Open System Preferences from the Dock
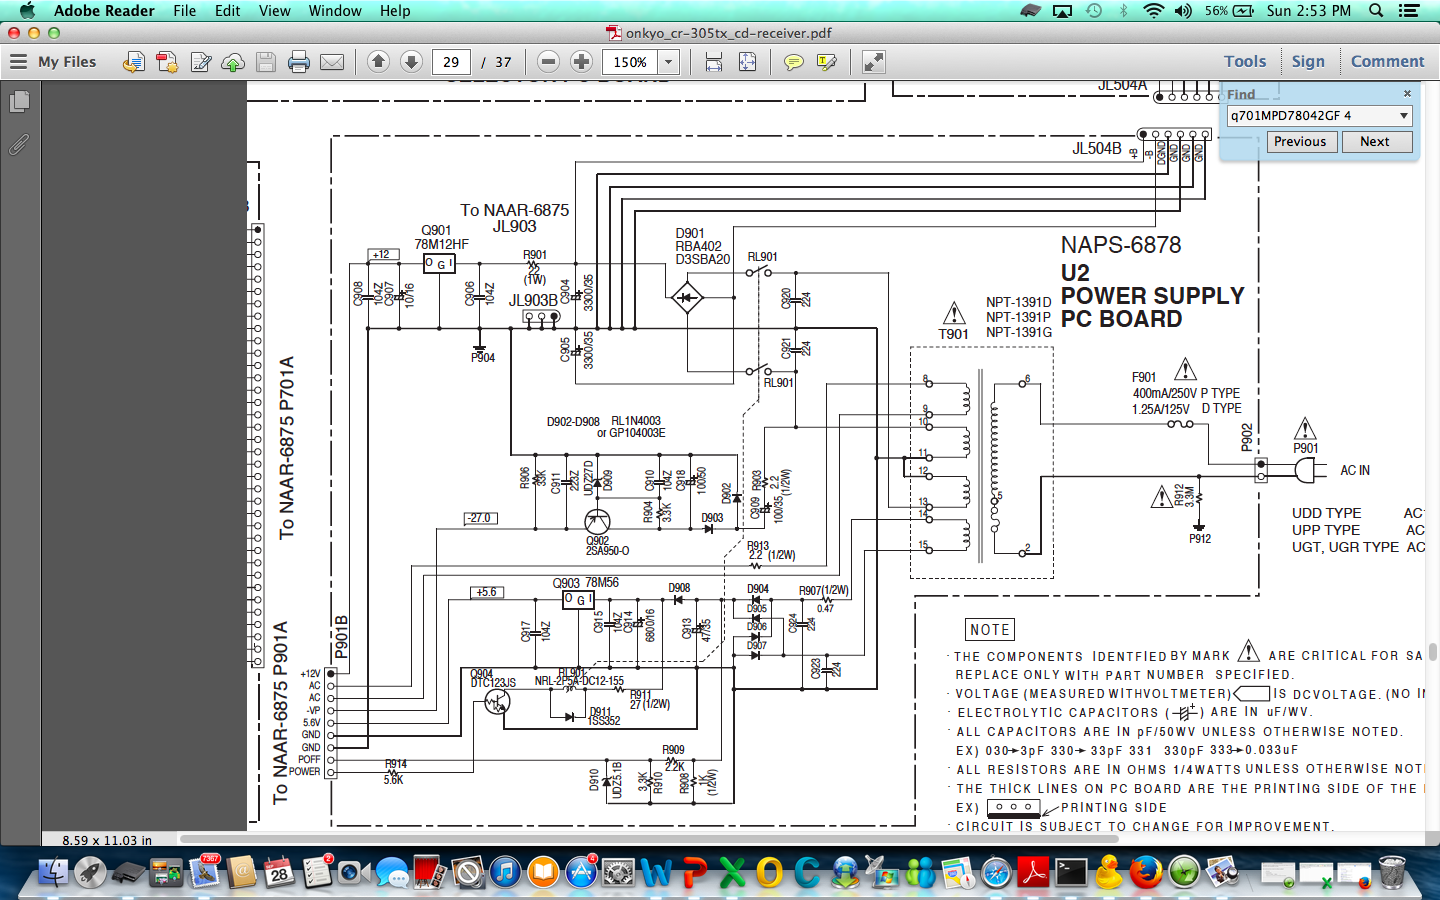The image size is (1440, 900). [x=618, y=872]
